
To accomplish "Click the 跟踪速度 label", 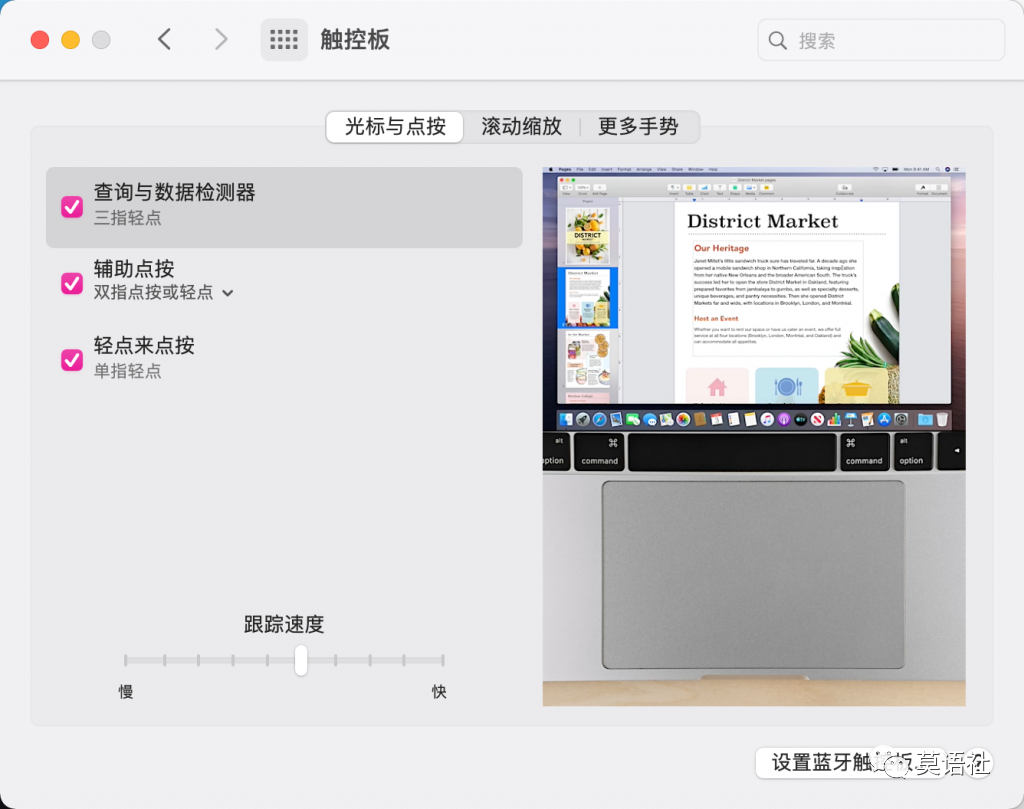I will pos(284,624).
